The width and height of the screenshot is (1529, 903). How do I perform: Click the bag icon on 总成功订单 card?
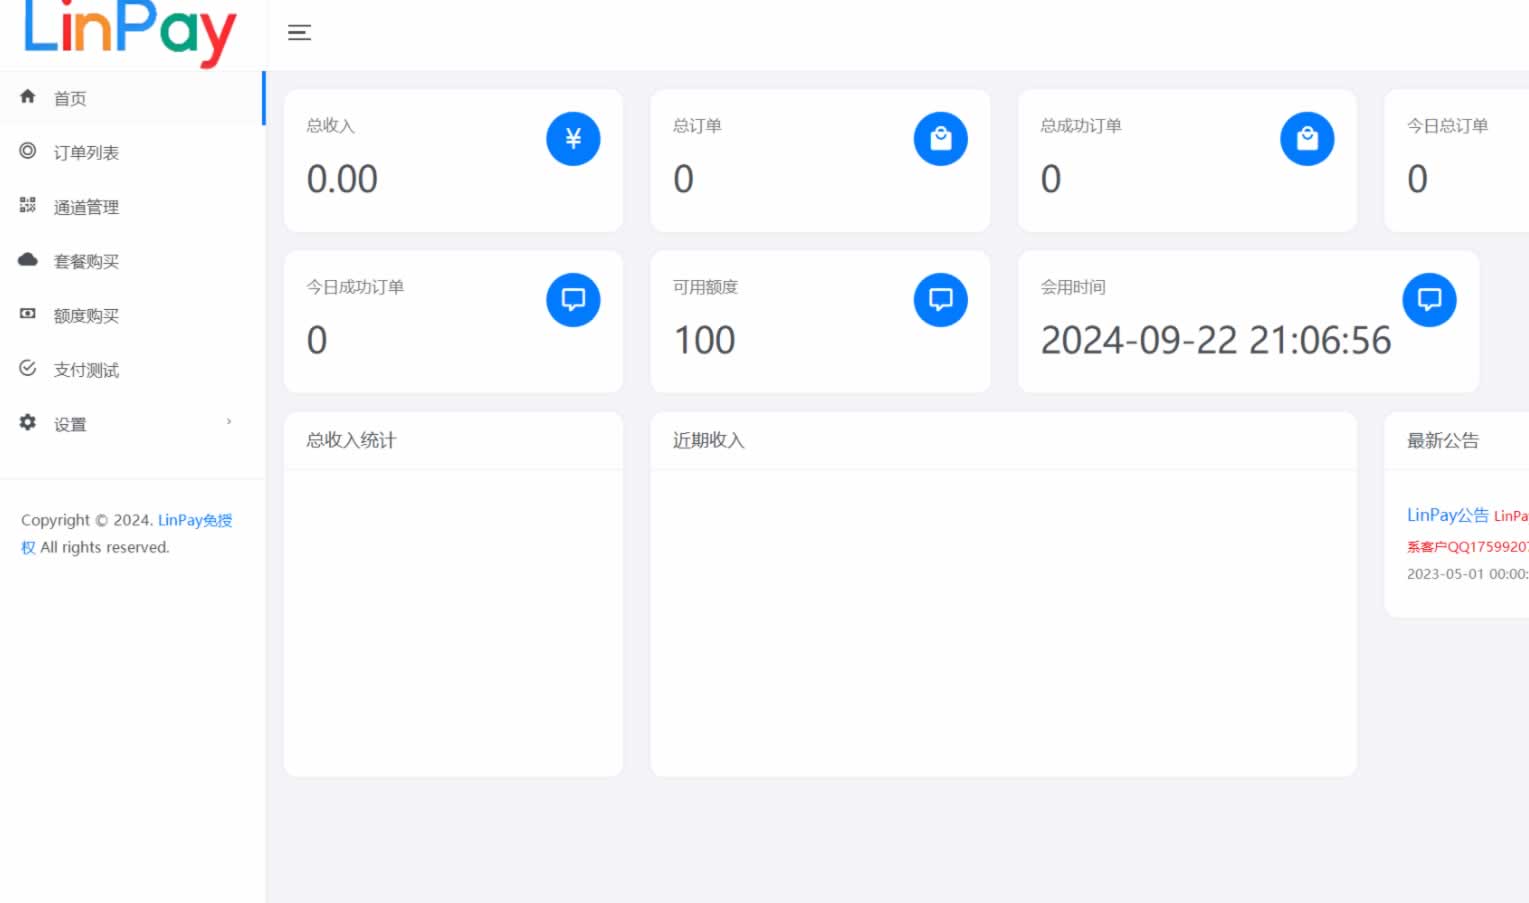[1307, 139]
